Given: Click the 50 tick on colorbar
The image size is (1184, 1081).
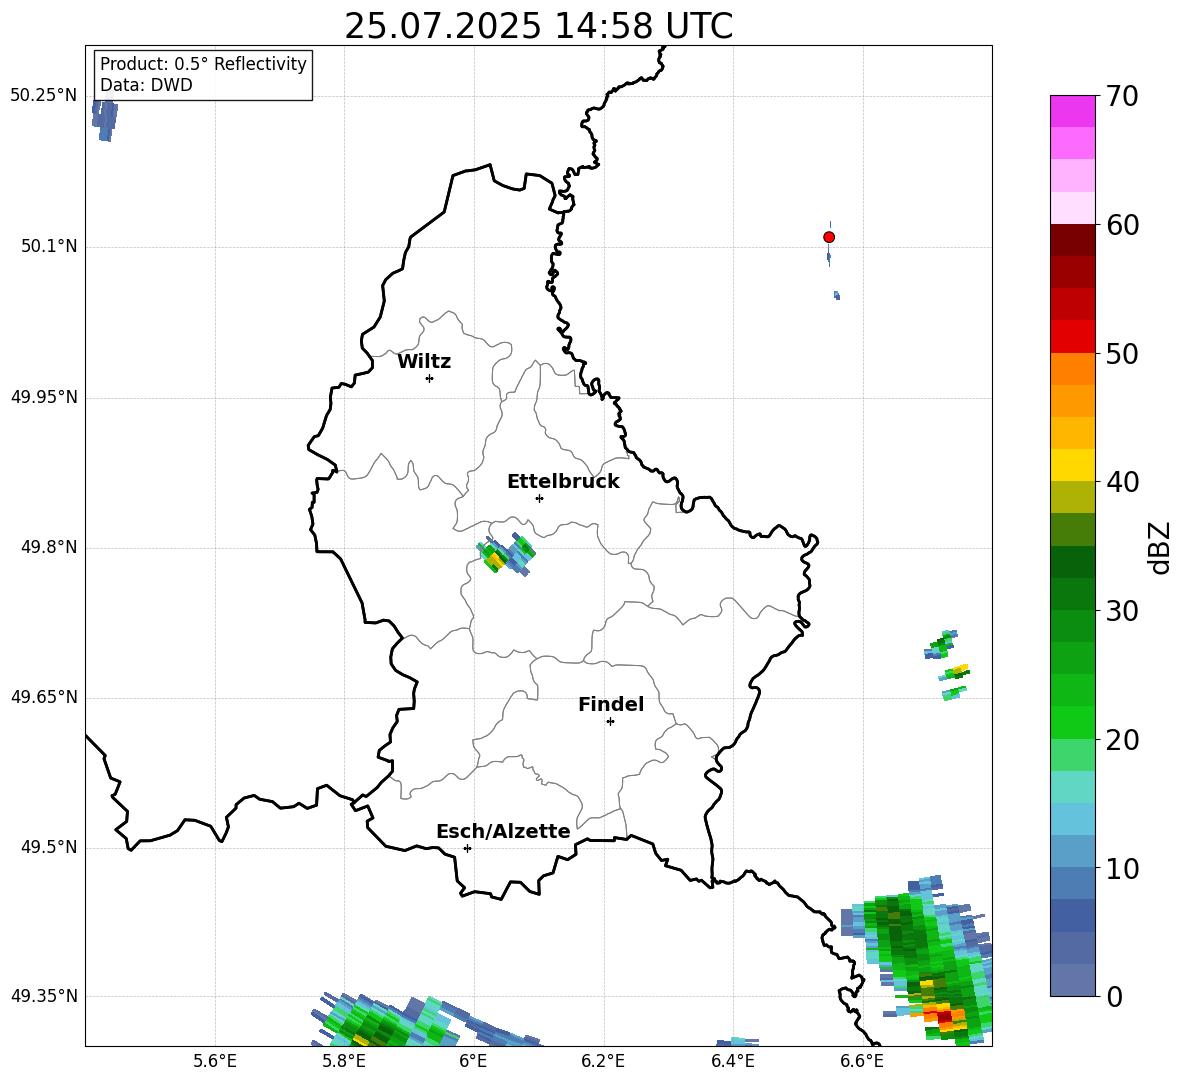Looking at the screenshot, I should pos(1122,353).
